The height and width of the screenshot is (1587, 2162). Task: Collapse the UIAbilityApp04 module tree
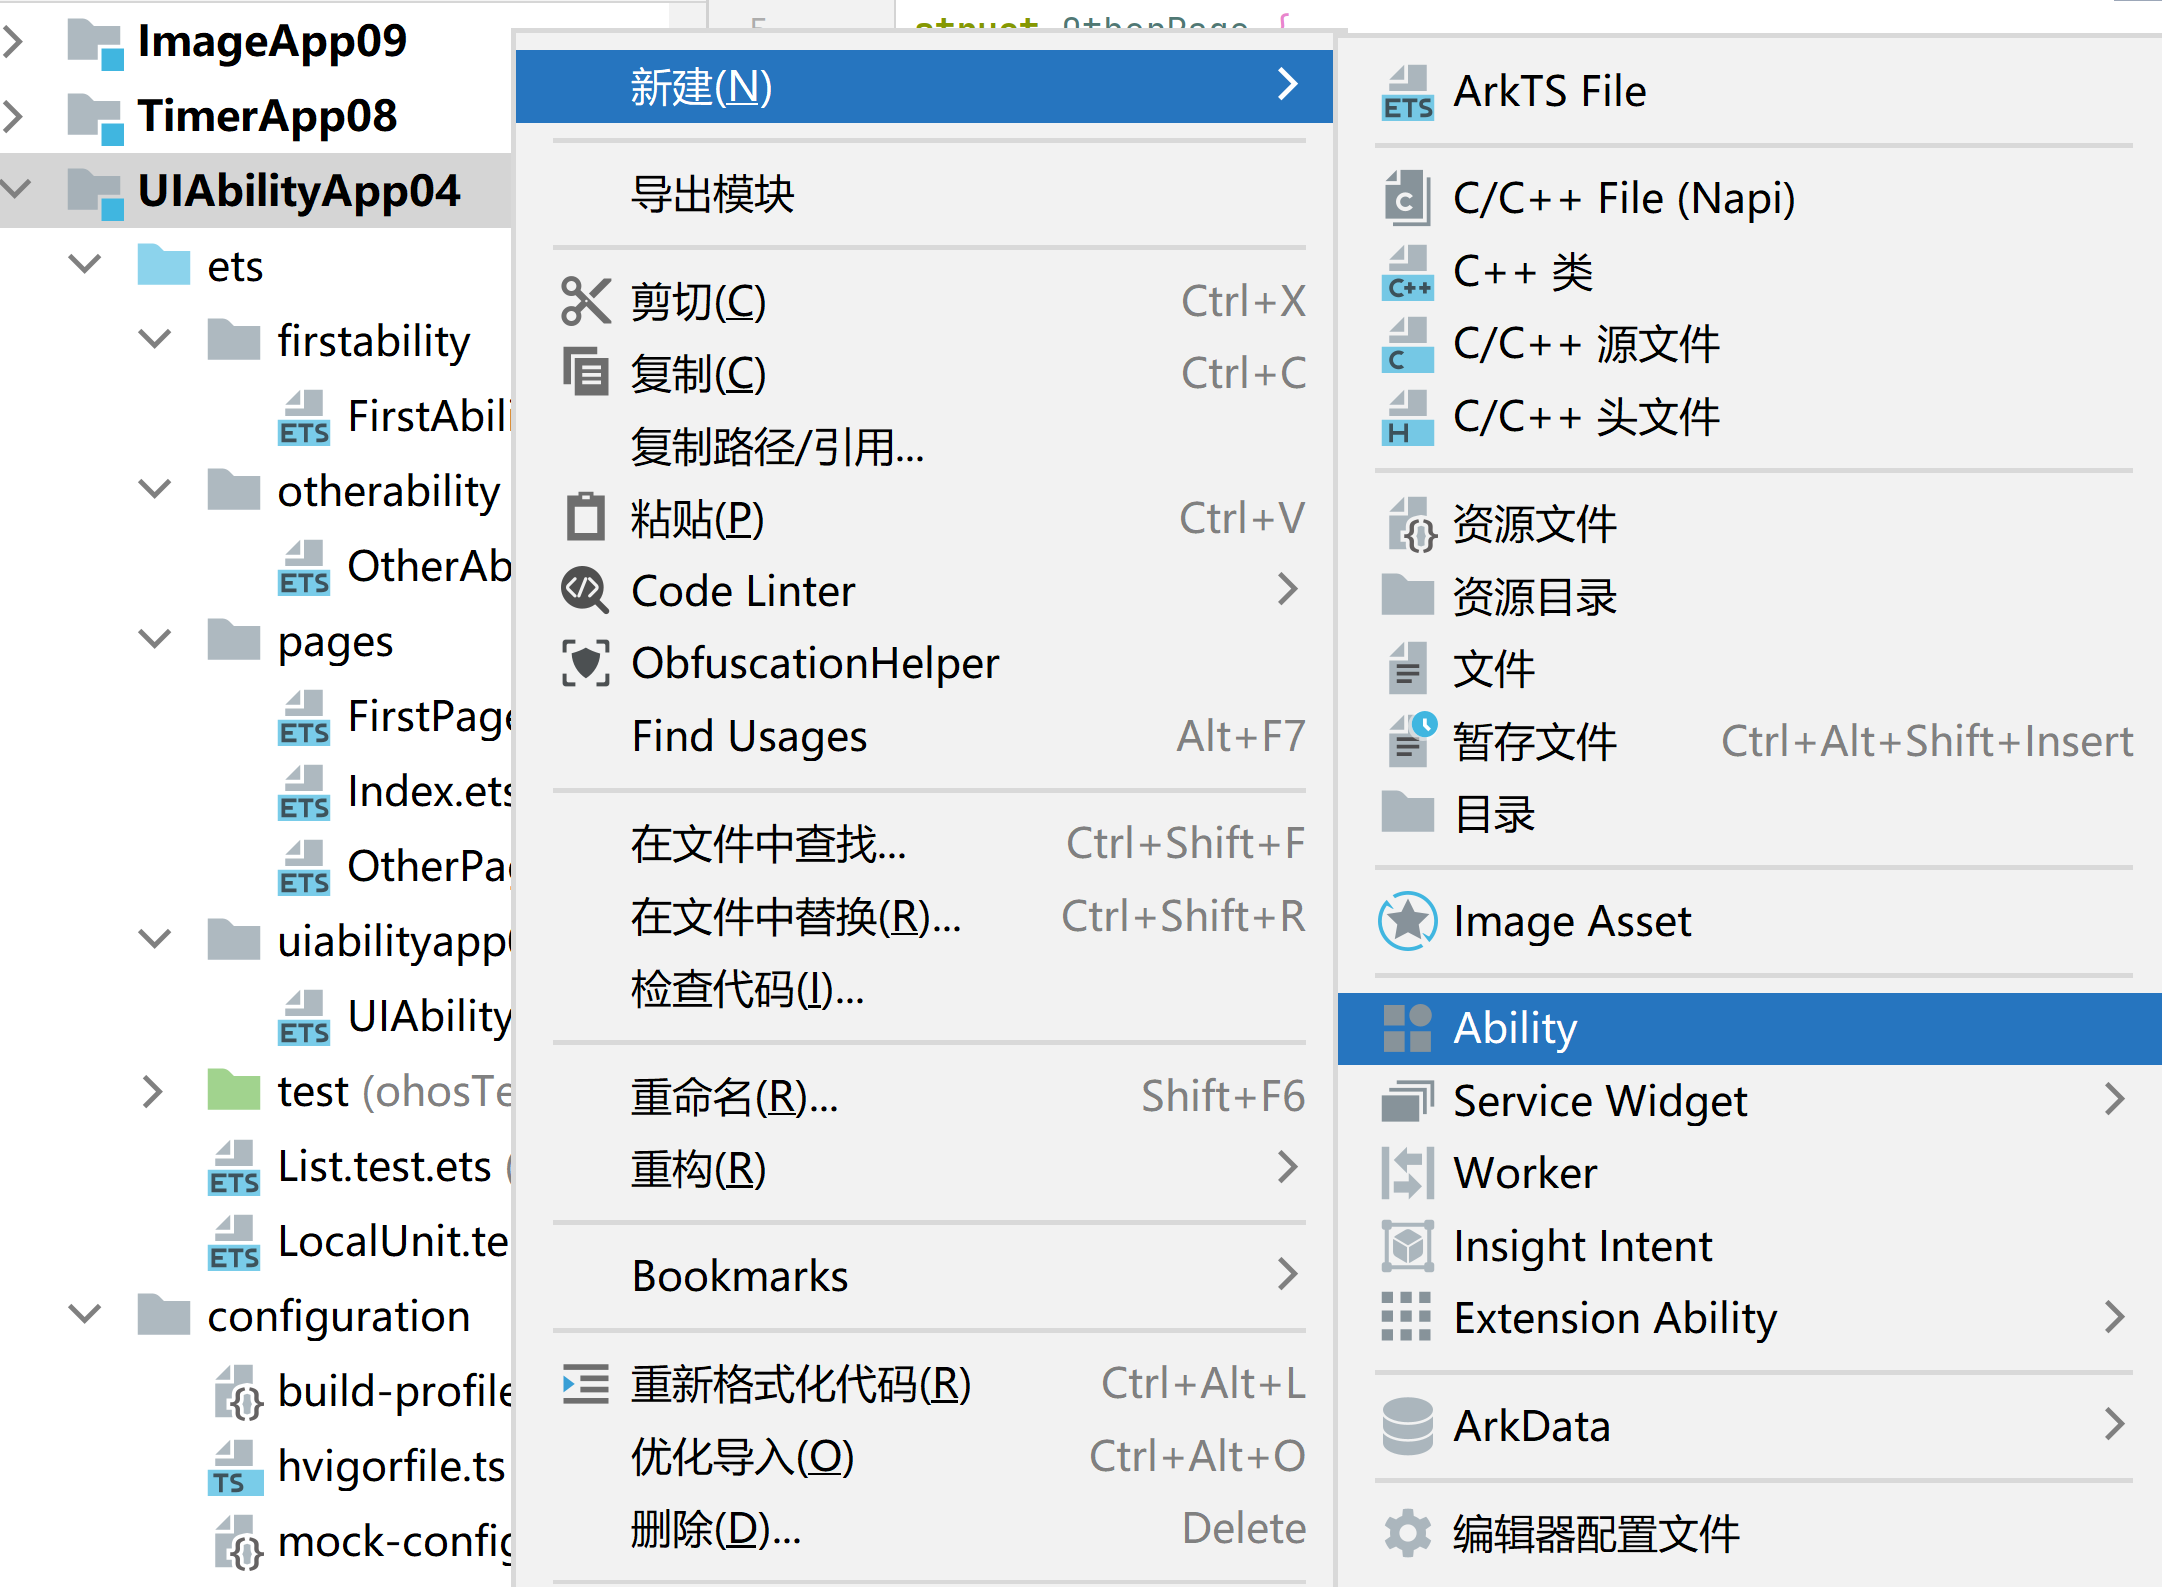[x=17, y=189]
